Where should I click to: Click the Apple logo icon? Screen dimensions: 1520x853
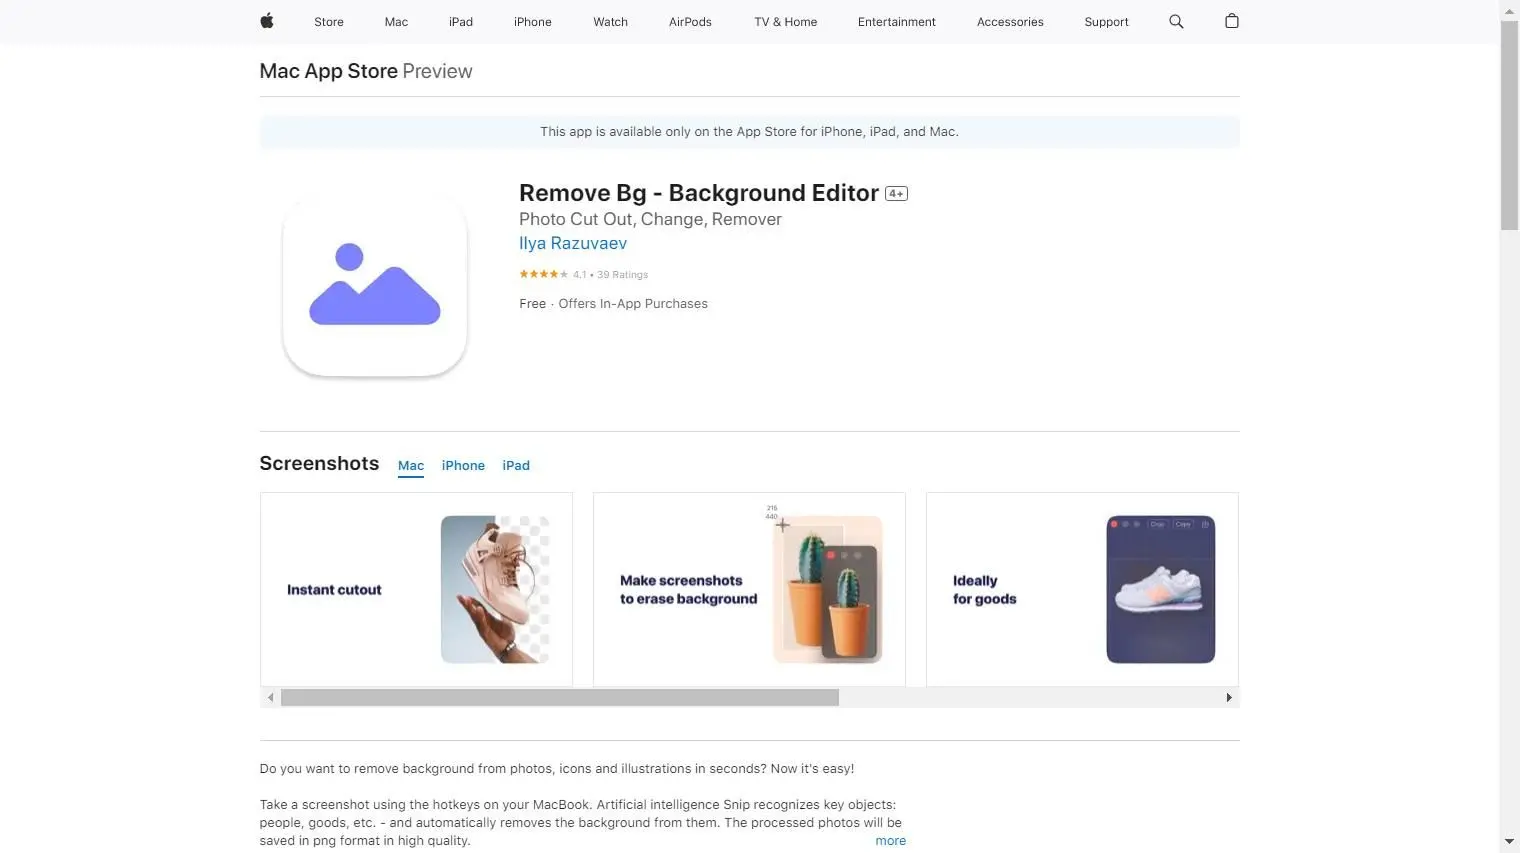click(x=267, y=21)
